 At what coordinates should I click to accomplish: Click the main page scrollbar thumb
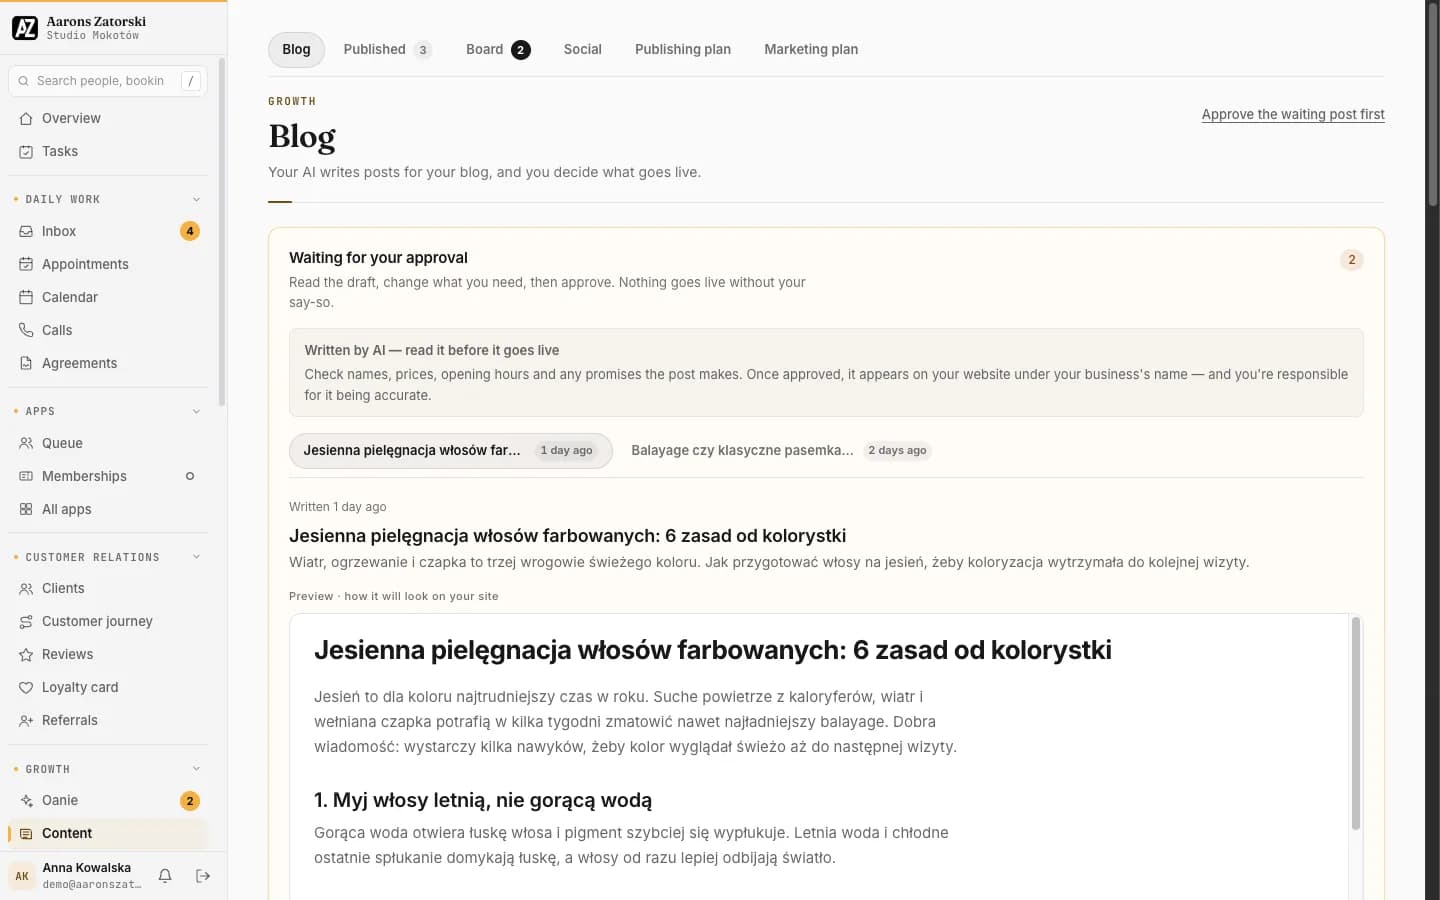1432,105
